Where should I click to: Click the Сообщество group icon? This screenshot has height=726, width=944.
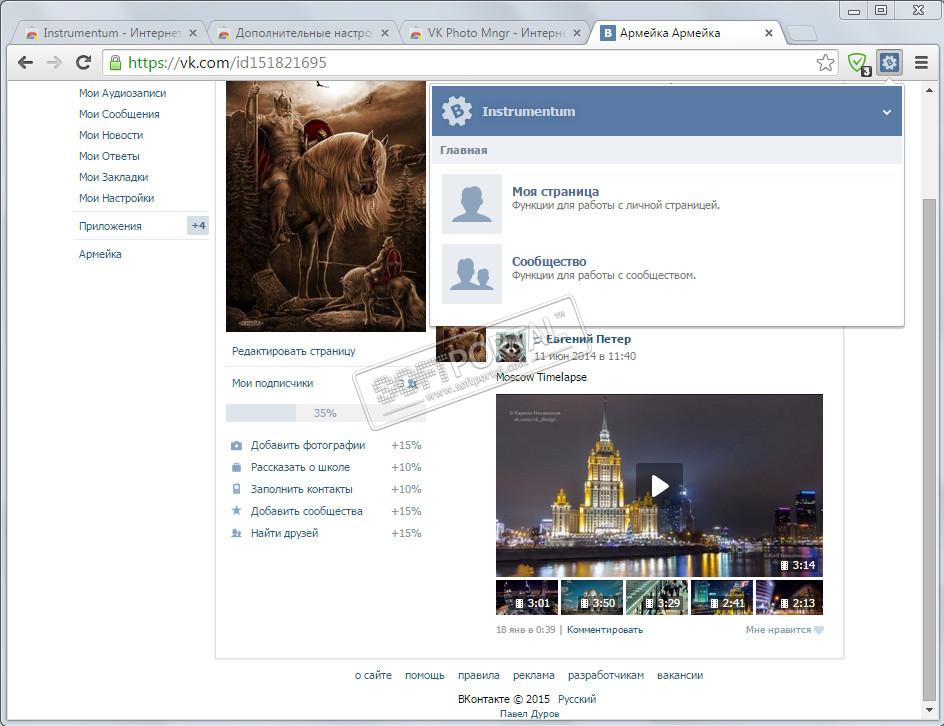tap(471, 274)
